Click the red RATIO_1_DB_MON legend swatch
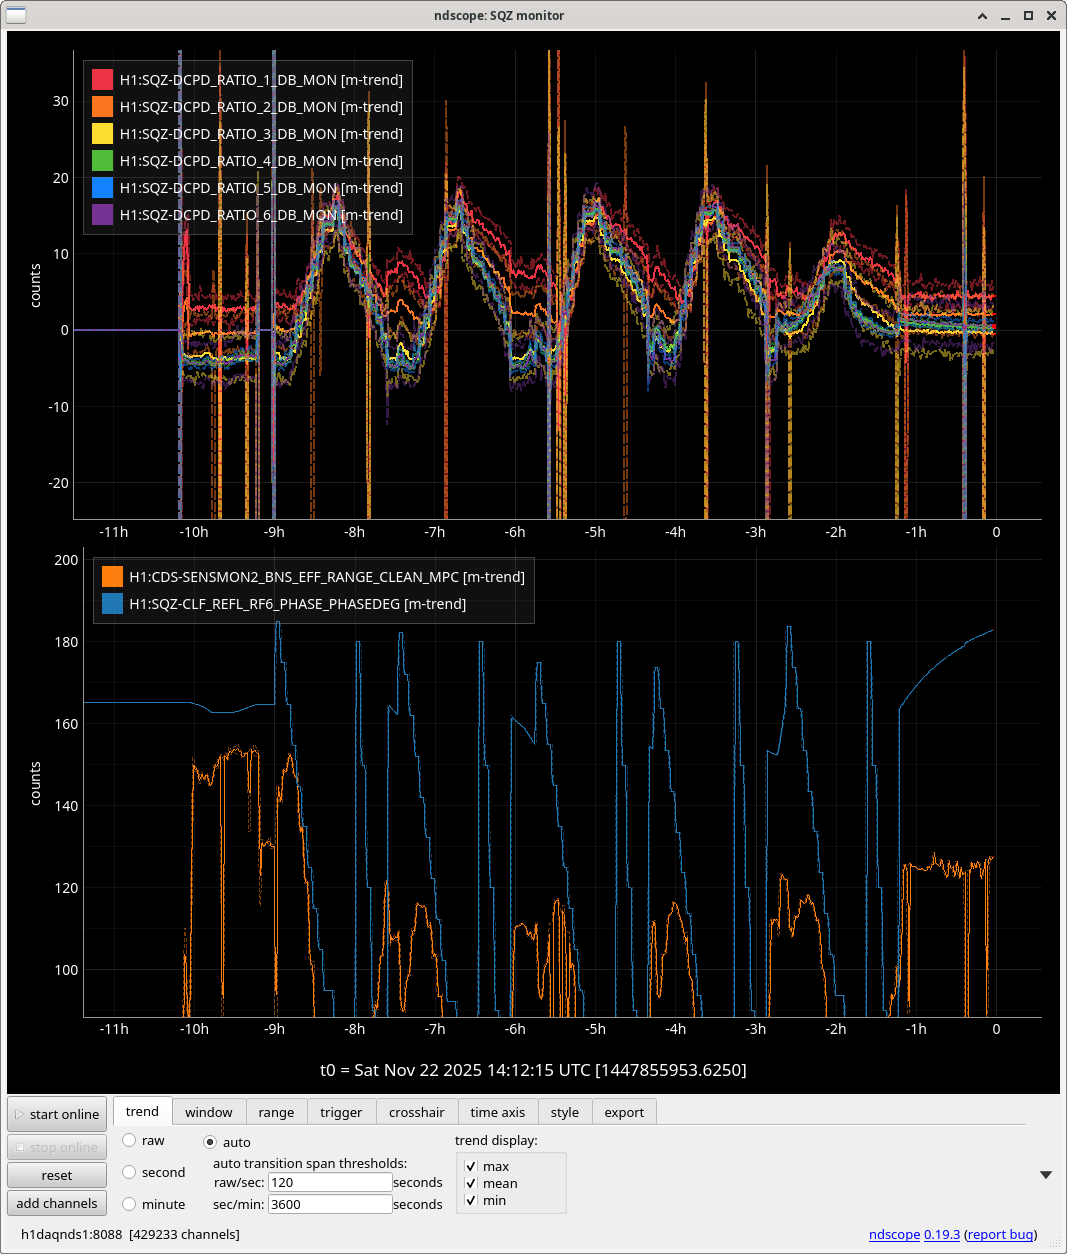The image size is (1067, 1254). [102, 80]
